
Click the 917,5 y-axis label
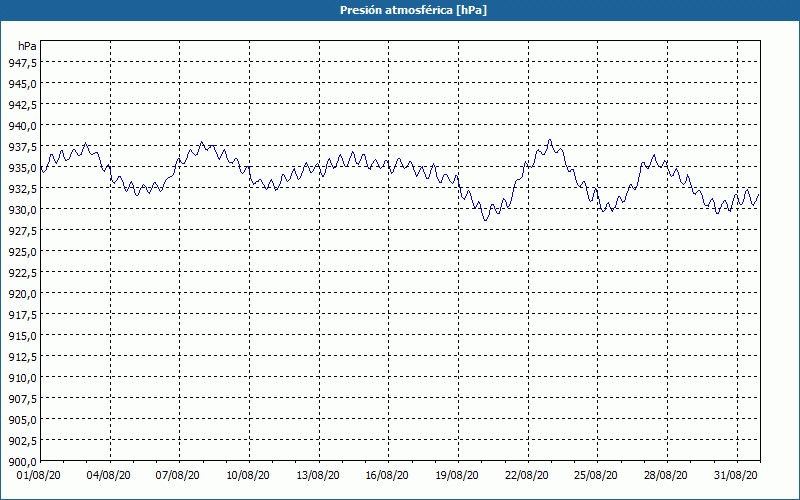pos(22,314)
